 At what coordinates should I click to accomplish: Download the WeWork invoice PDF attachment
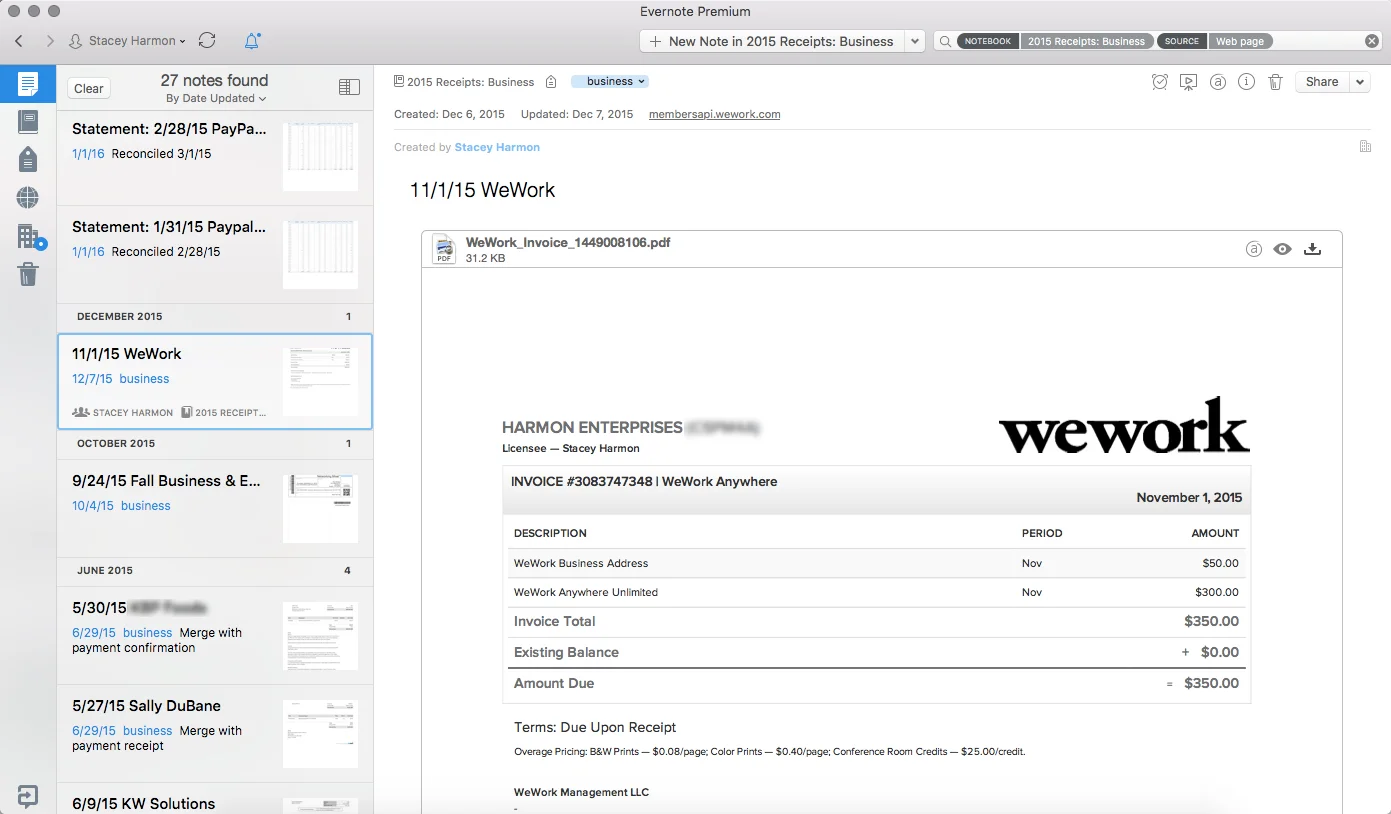coord(1313,249)
